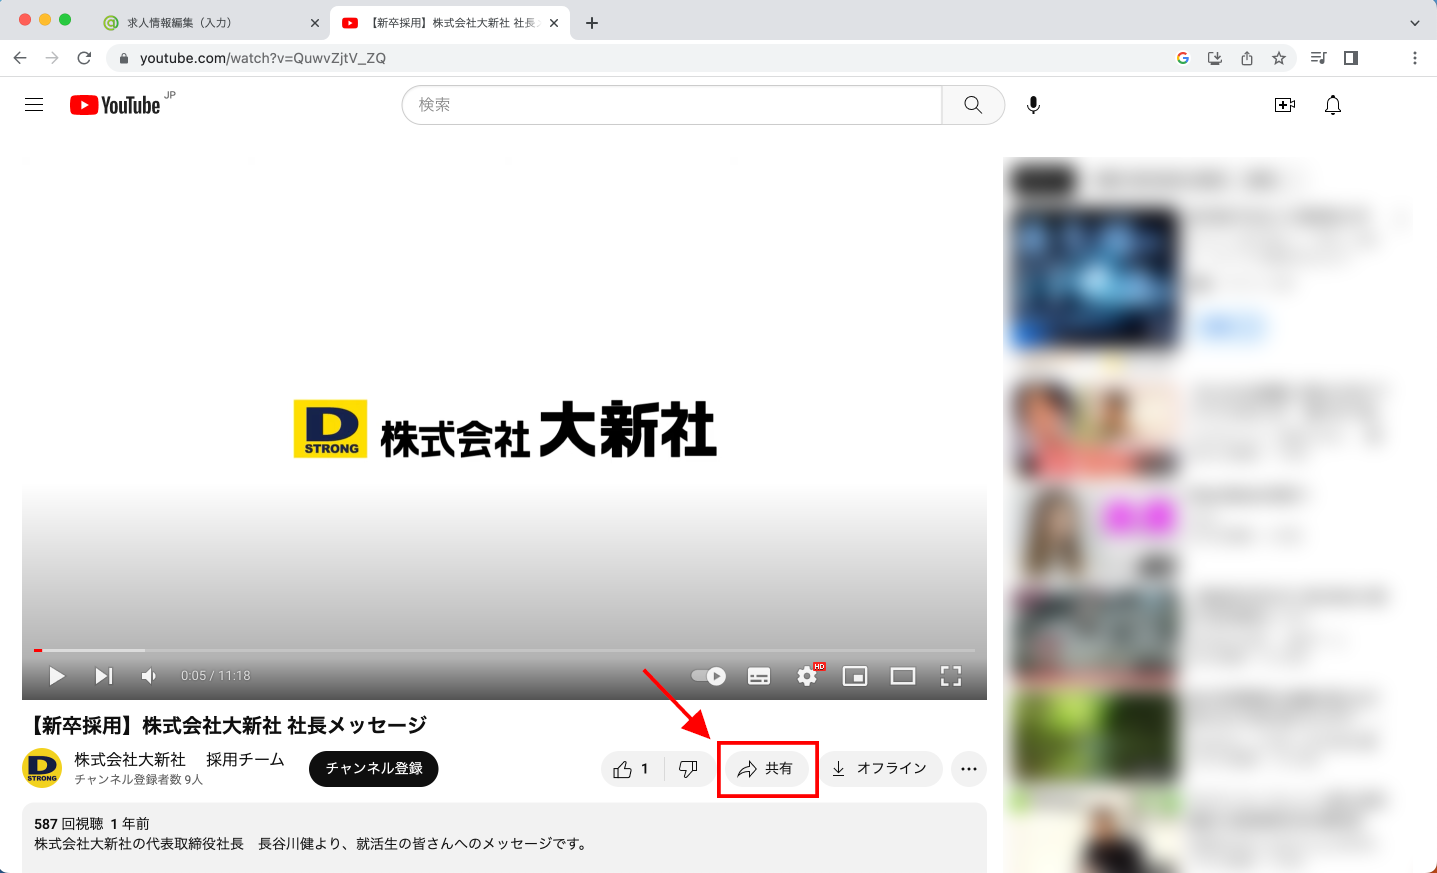Open media control icon in toolbar
This screenshot has height=873, width=1437.
click(x=1319, y=58)
